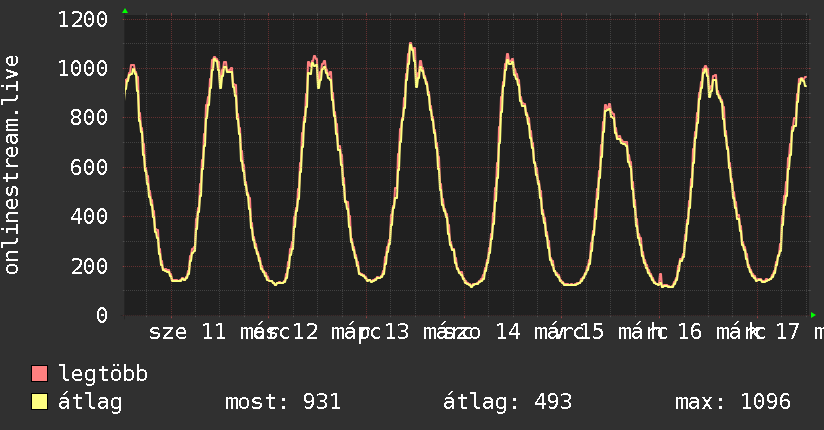
Task: Select the 'sze' day label on x-axis
Action: coord(168,332)
